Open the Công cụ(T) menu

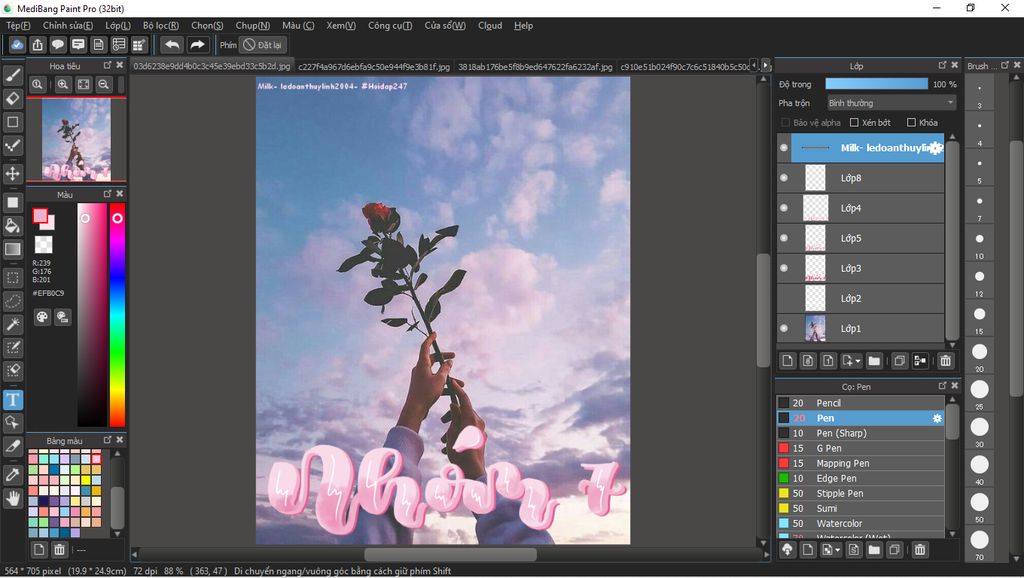point(390,25)
